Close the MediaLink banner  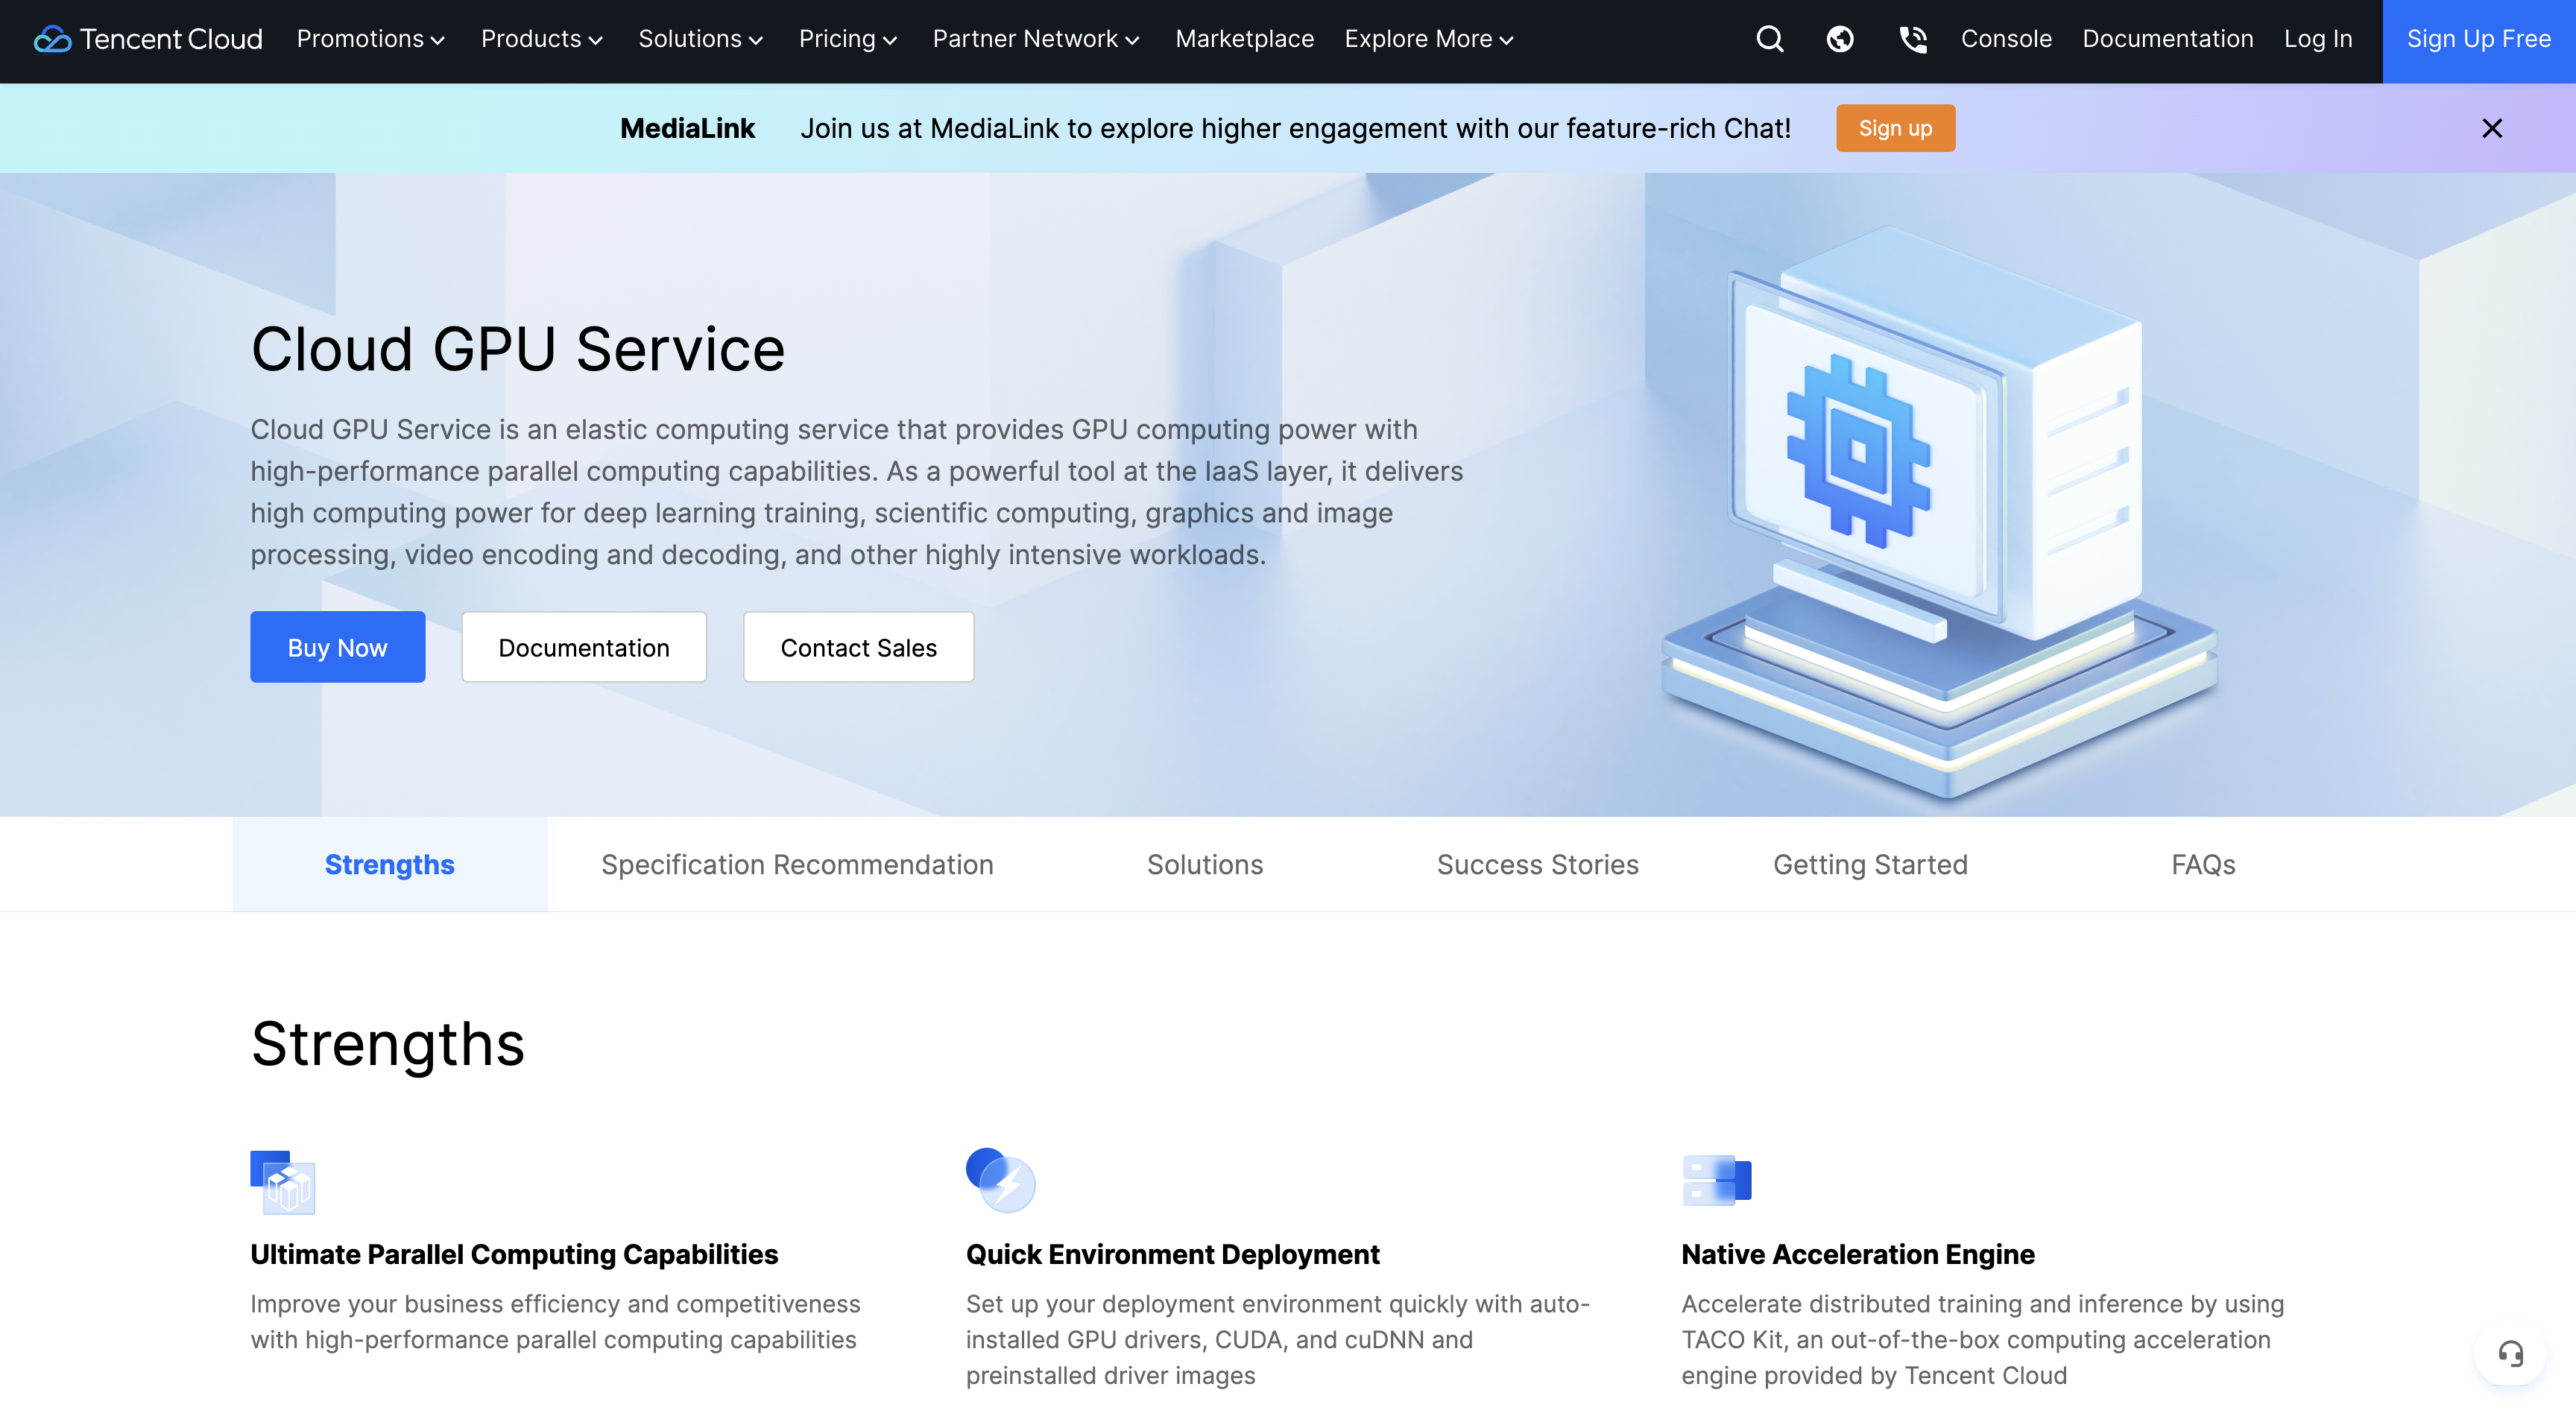click(x=2491, y=128)
